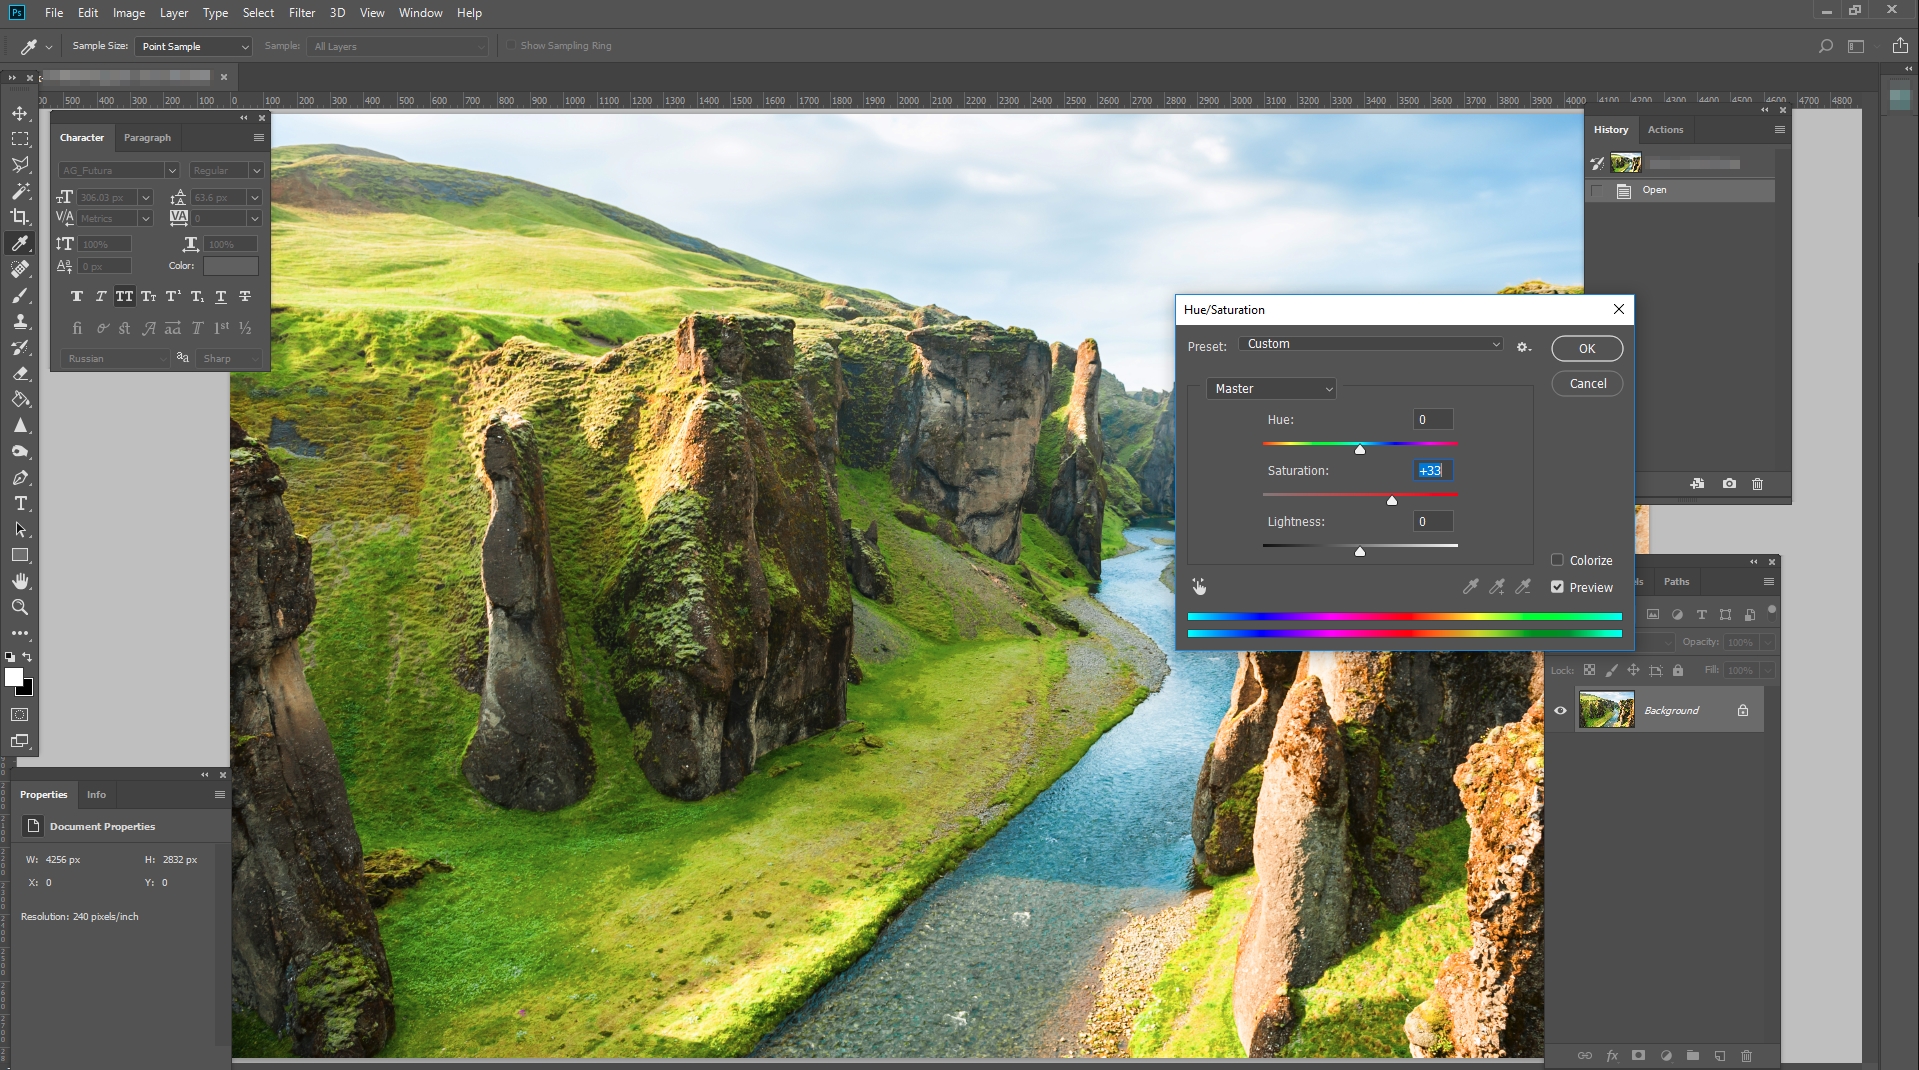Click the Cancel button in Hue/Saturation
The height and width of the screenshot is (1070, 1919).
coord(1586,383)
